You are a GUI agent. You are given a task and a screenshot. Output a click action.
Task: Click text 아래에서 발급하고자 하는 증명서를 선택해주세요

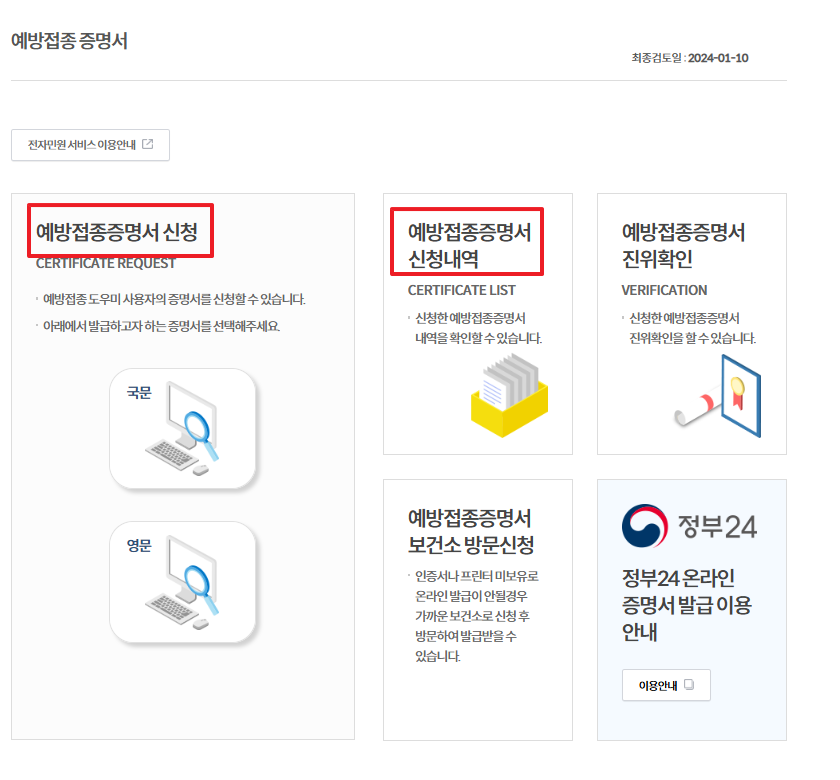[161, 326]
